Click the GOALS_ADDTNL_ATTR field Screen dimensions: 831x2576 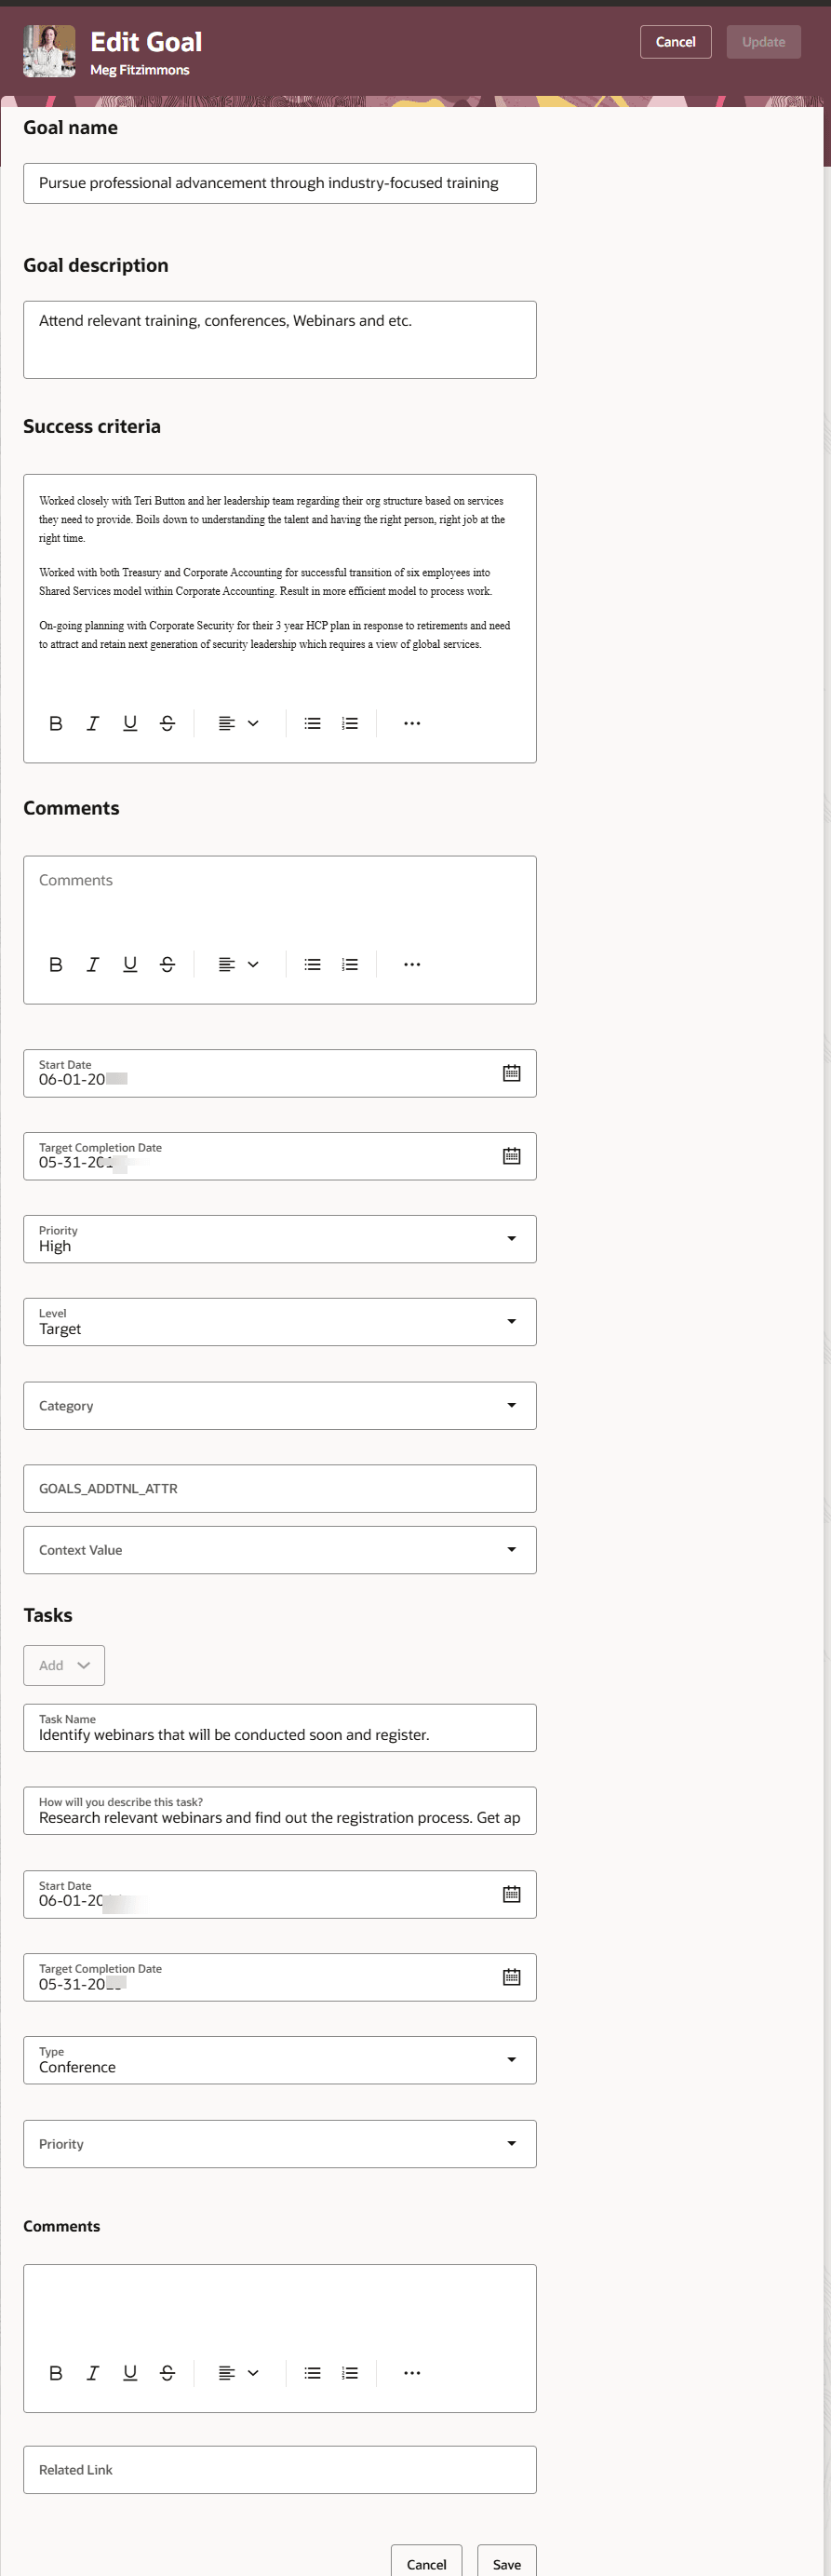(x=280, y=1488)
